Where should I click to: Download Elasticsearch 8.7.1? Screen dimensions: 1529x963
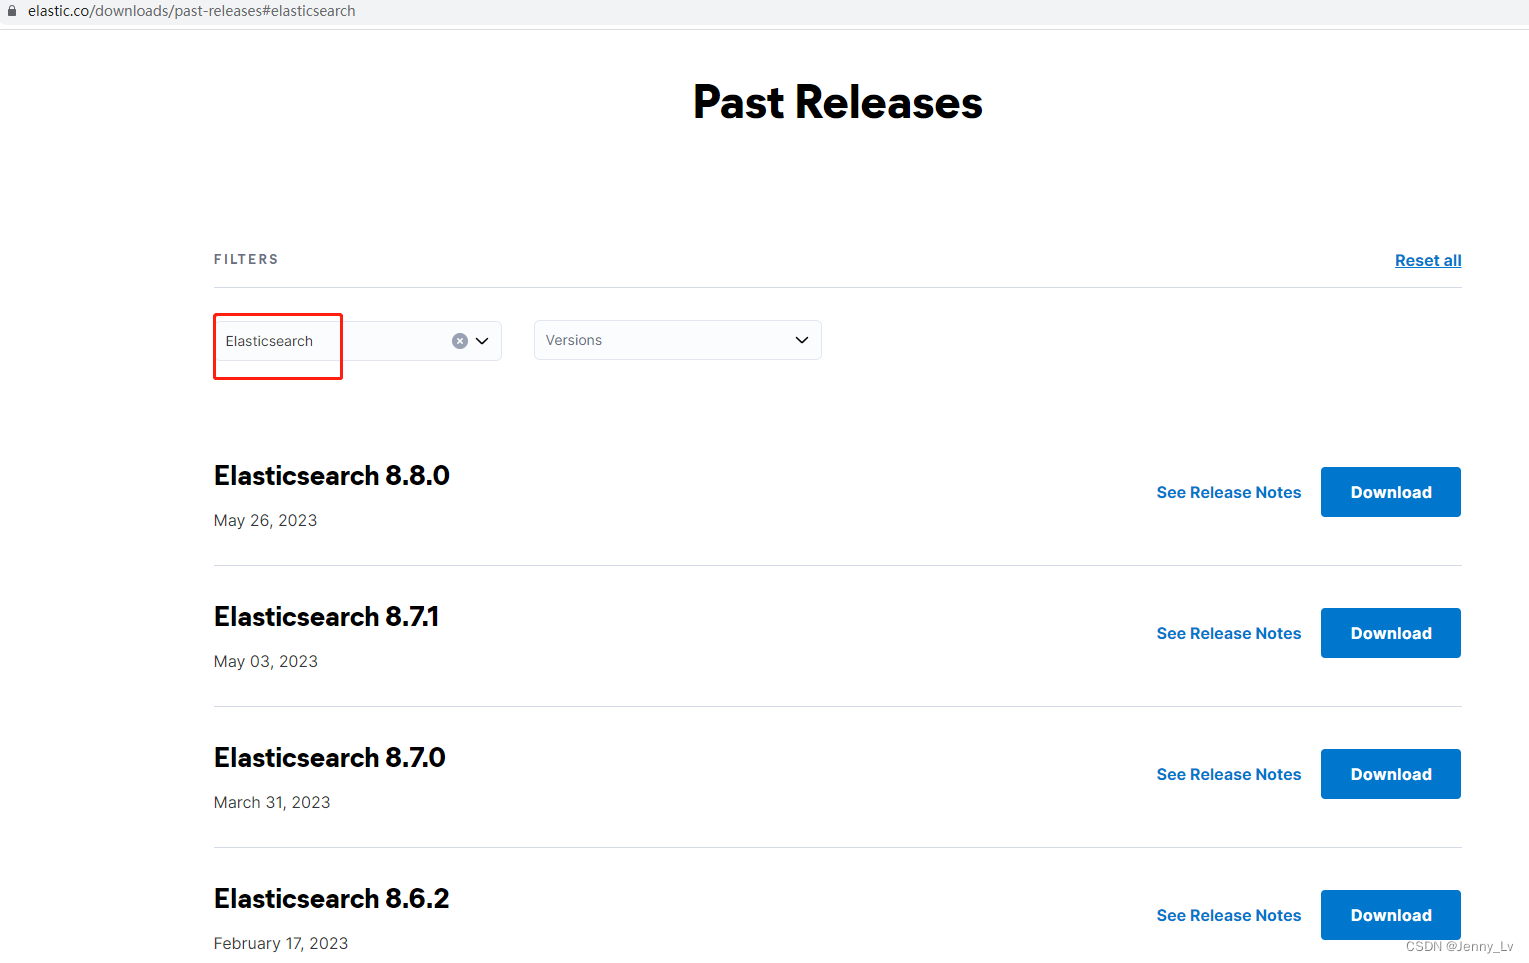pyautogui.click(x=1391, y=633)
